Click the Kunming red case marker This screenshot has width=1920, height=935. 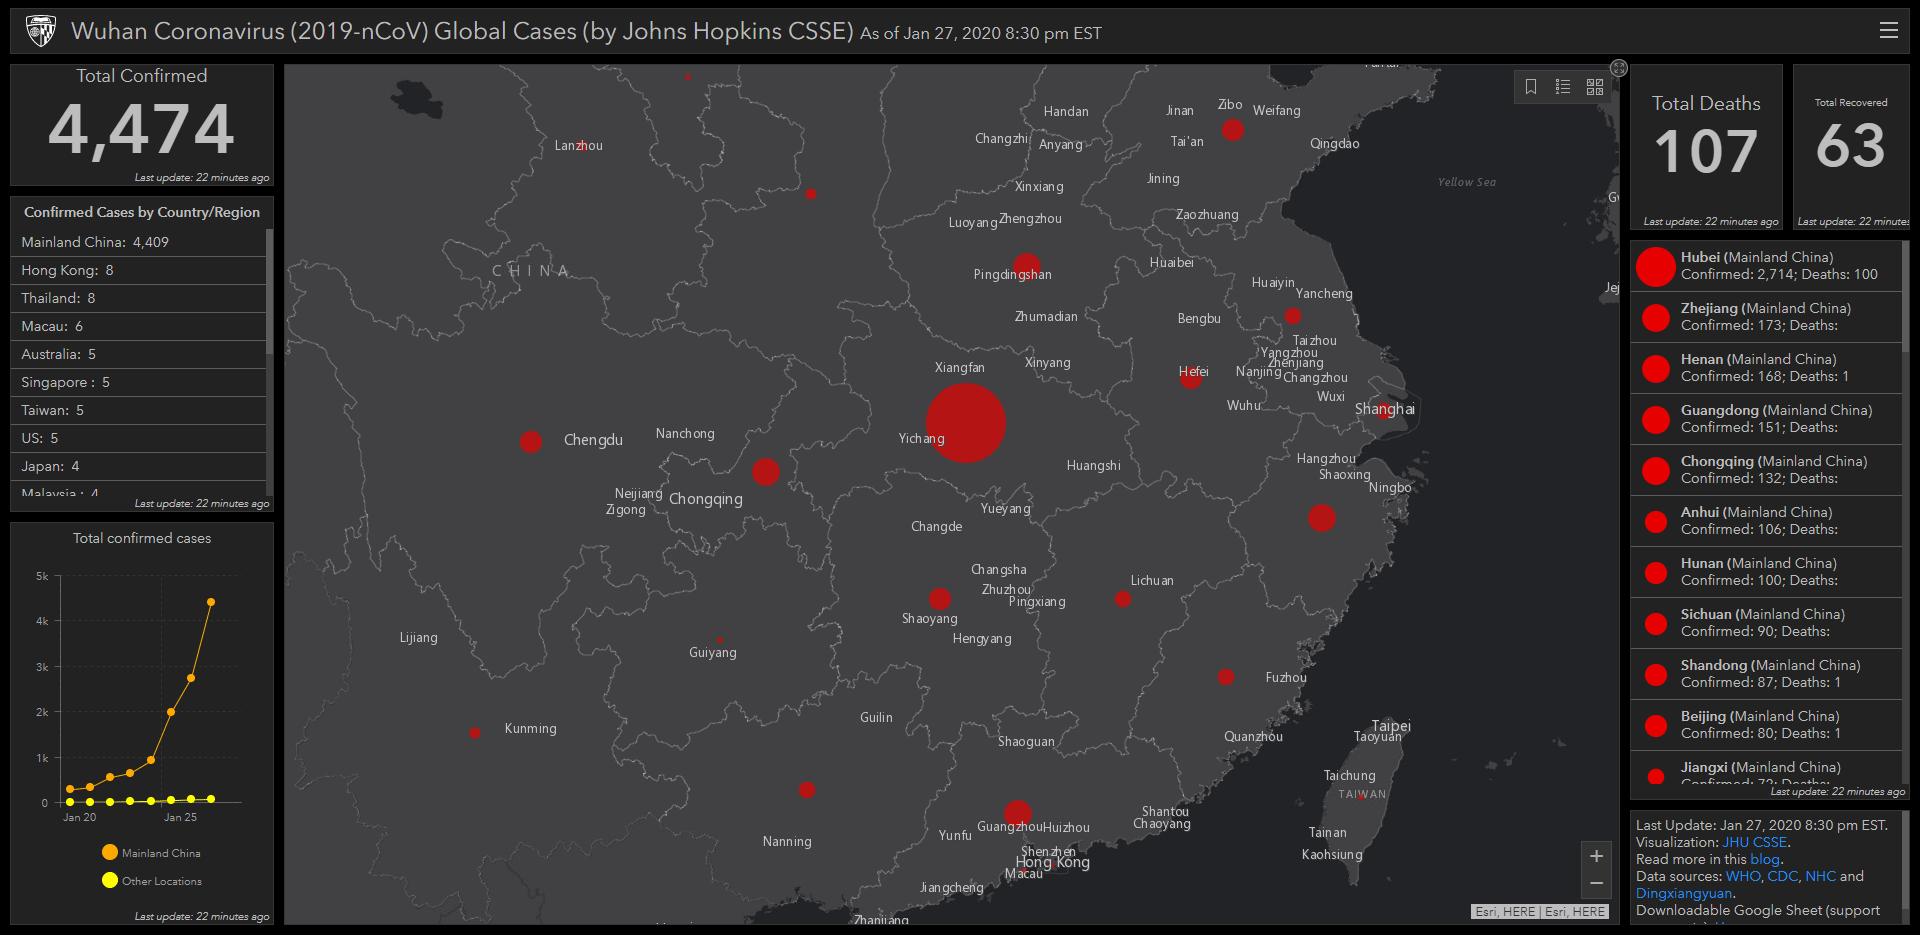point(475,733)
